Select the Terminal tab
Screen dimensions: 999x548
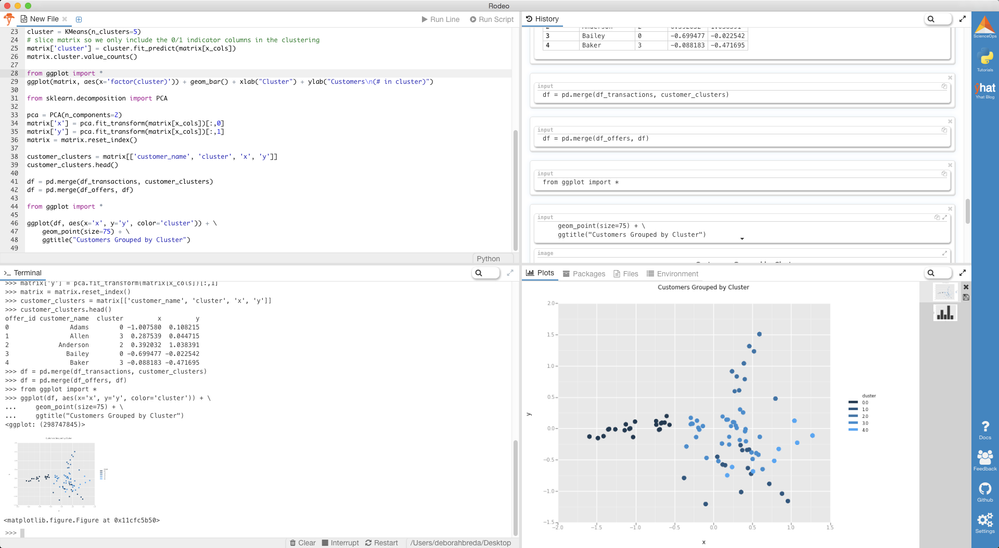point(23,273)
